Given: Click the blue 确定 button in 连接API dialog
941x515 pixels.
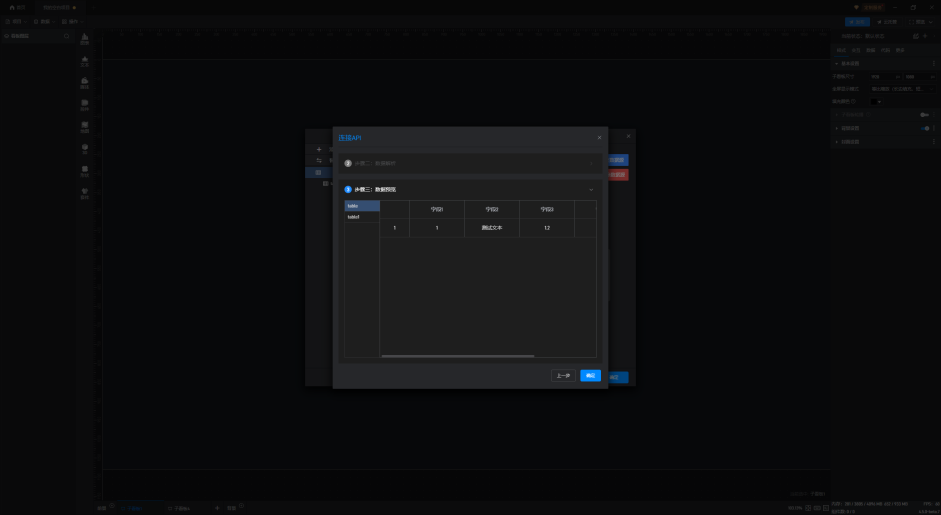Looking at the screenshot, I should click(590, 376).
